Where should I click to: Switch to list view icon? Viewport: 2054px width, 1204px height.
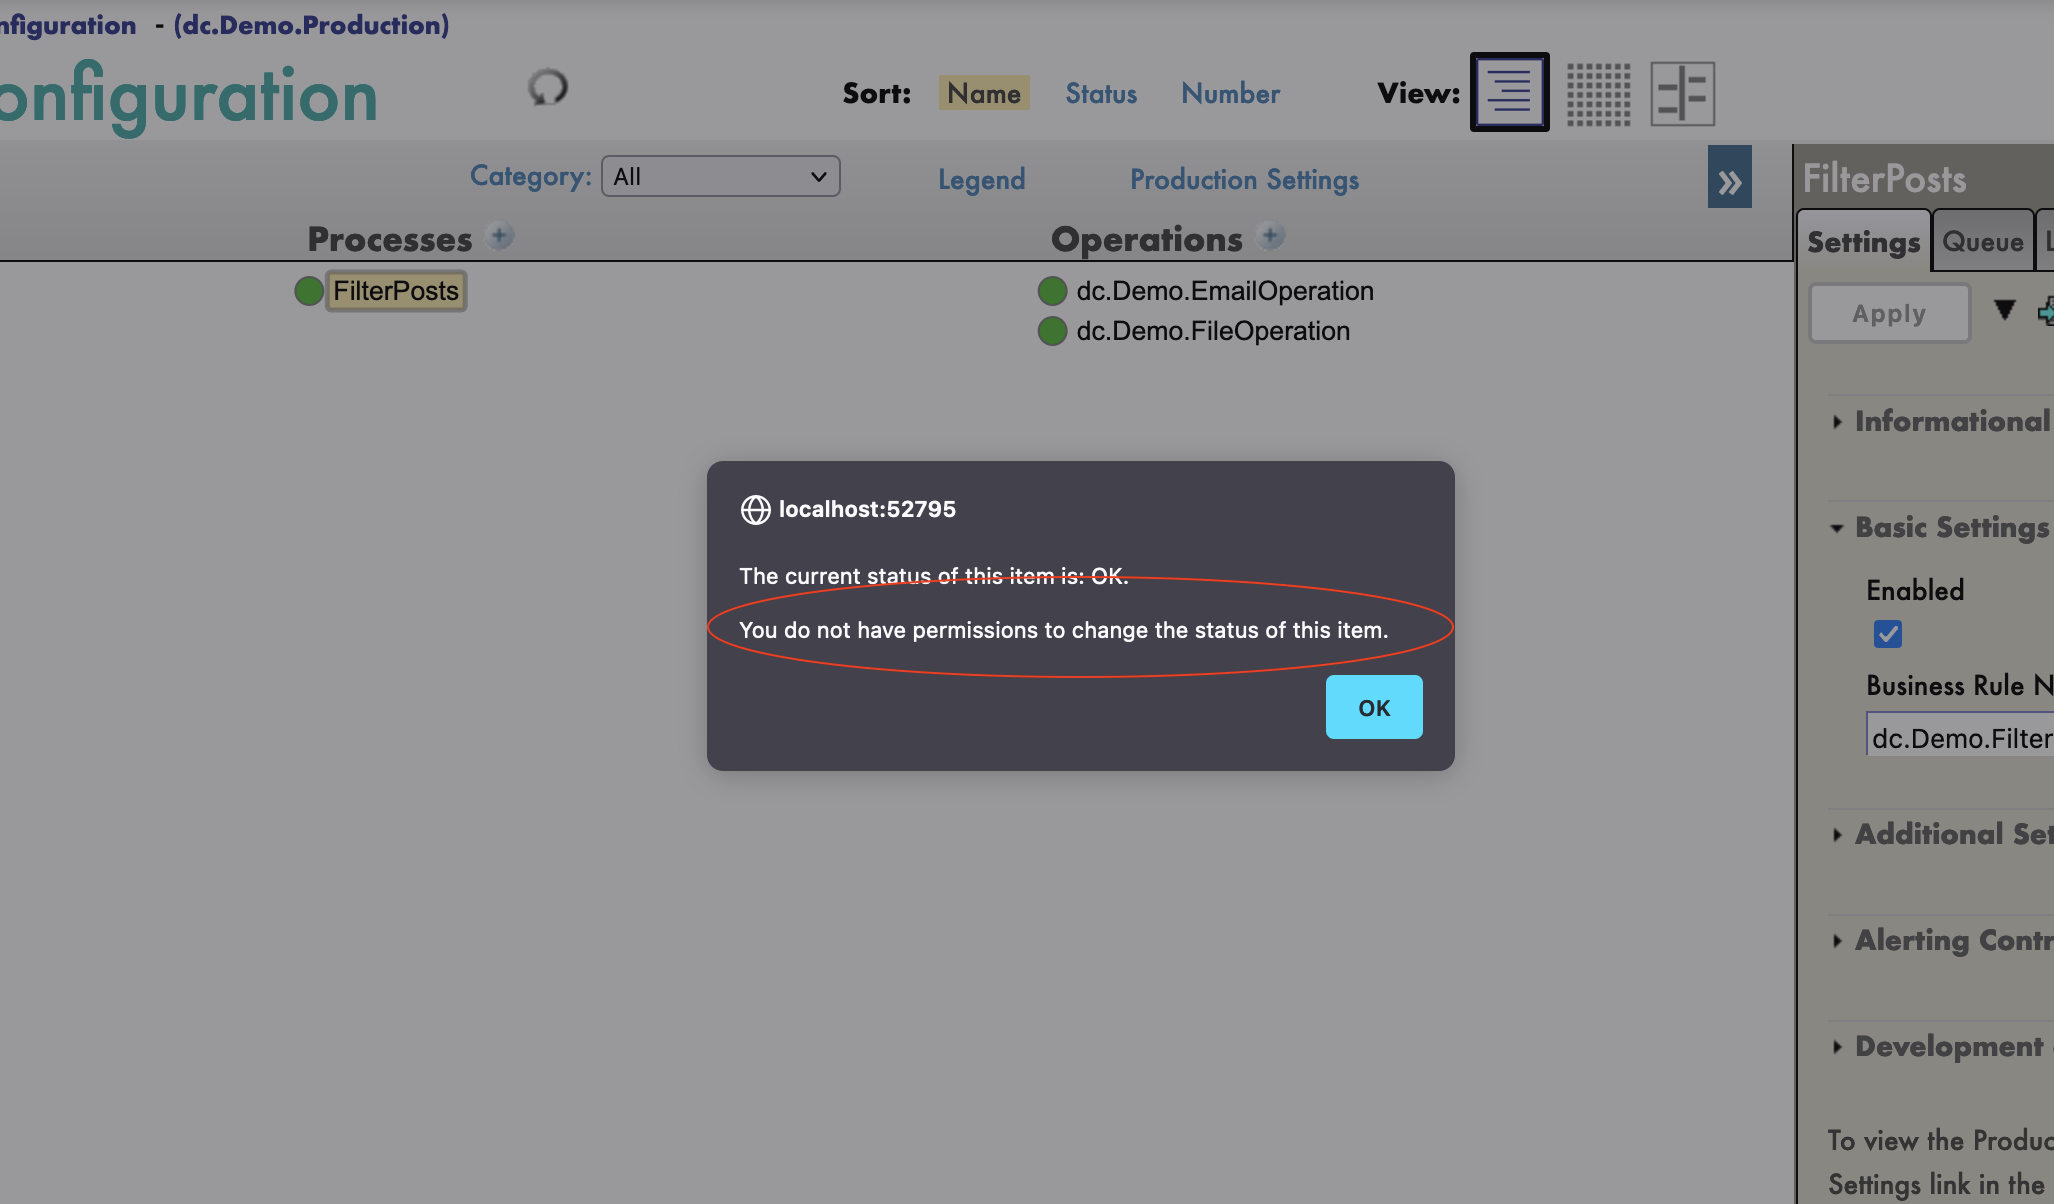[1509, 92]
